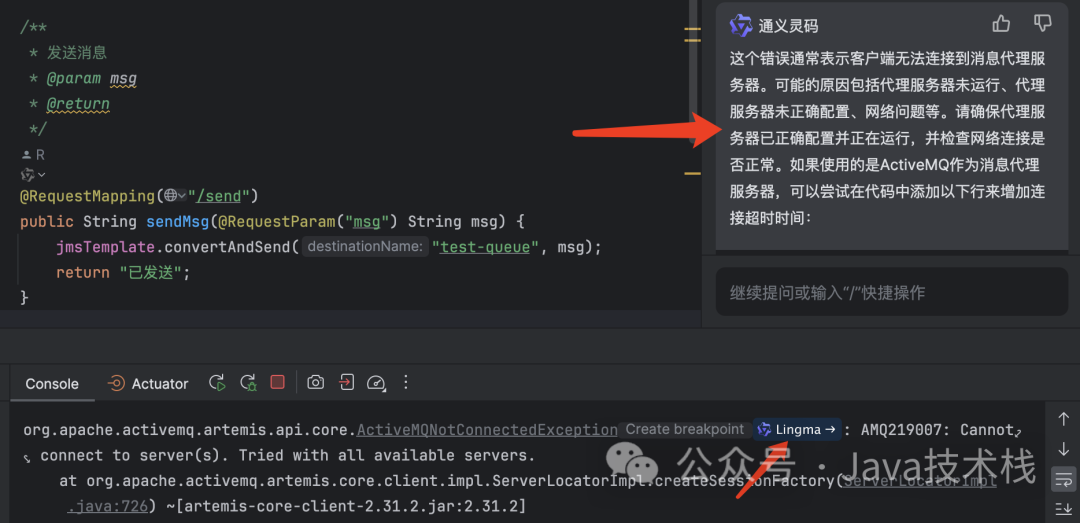
Task: Click the thumbs up feedback icon
Action: coord(1001,24)
